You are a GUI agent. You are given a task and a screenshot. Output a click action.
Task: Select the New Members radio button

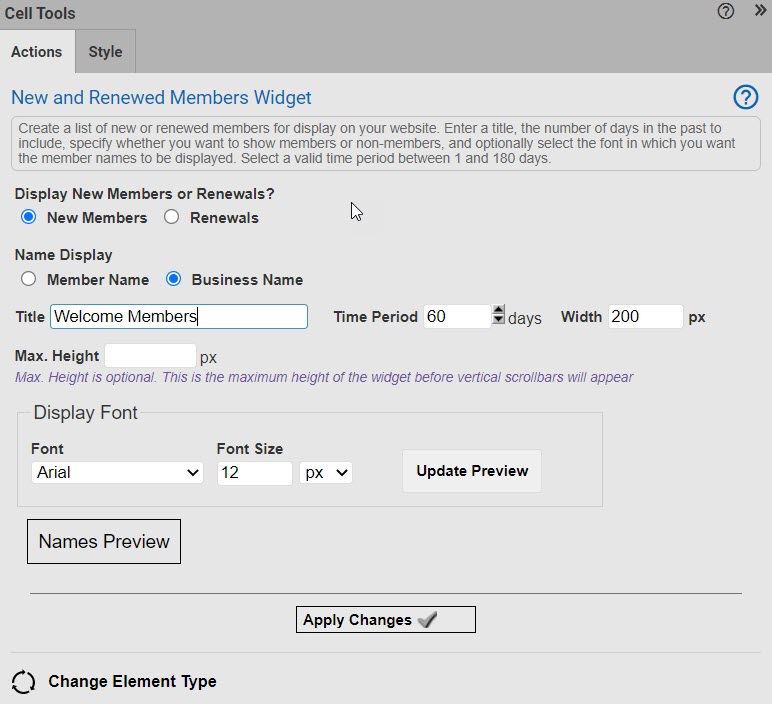click(28, 217)
